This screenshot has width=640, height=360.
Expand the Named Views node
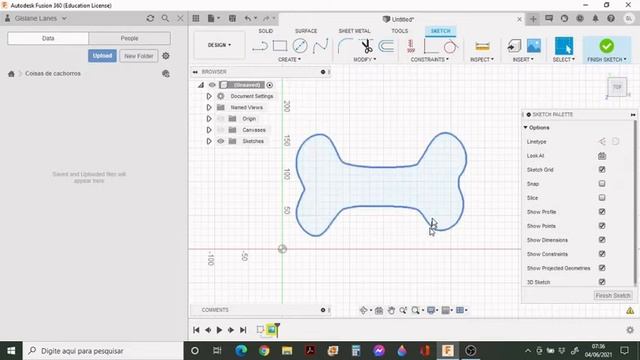[x=209, y=107]
